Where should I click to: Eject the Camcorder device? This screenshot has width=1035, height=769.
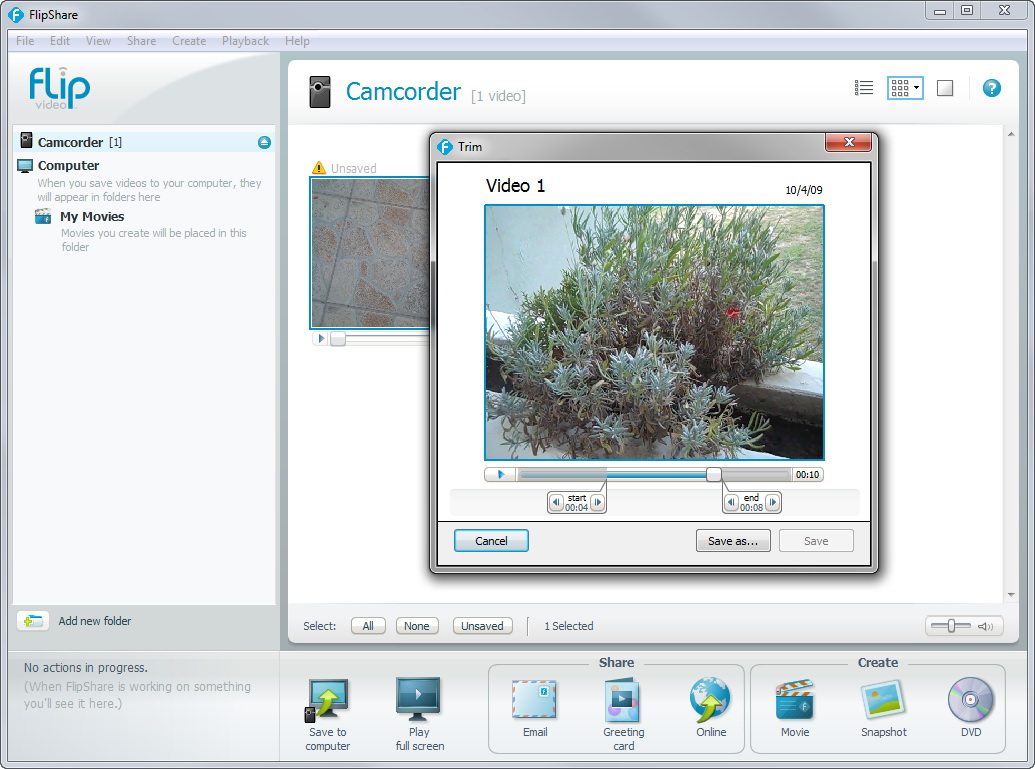264,142
